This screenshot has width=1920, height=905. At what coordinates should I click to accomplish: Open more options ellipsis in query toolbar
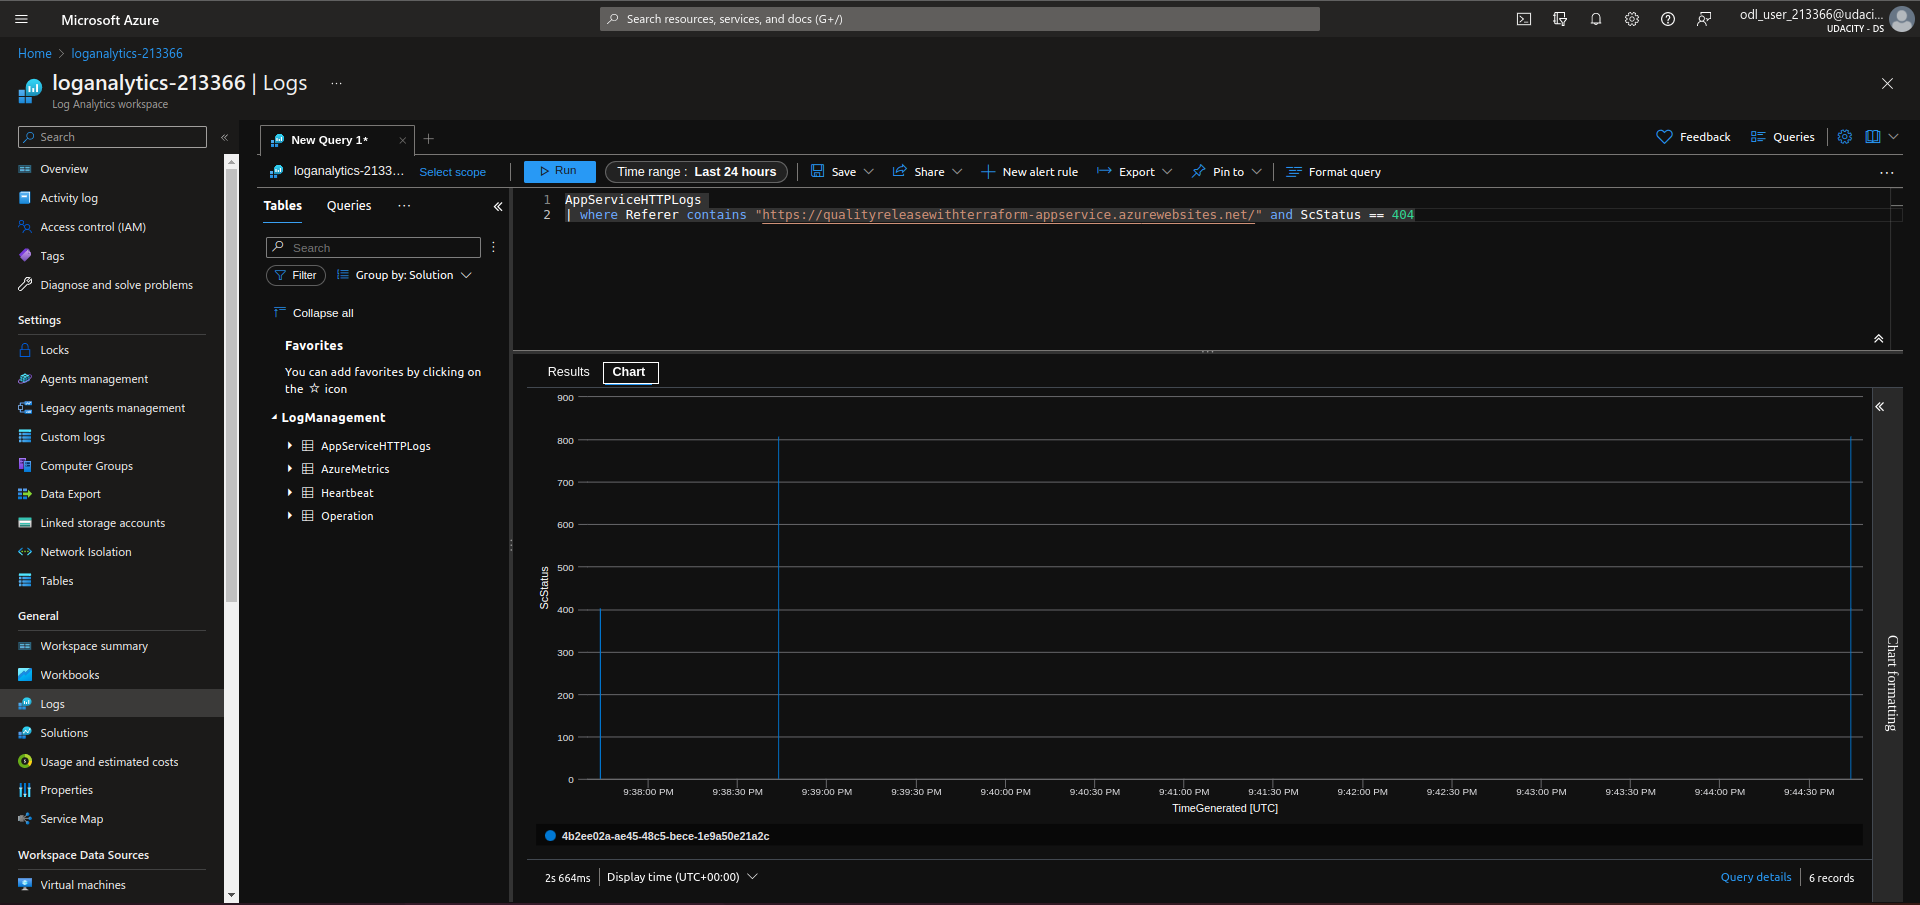[1887, 173]
